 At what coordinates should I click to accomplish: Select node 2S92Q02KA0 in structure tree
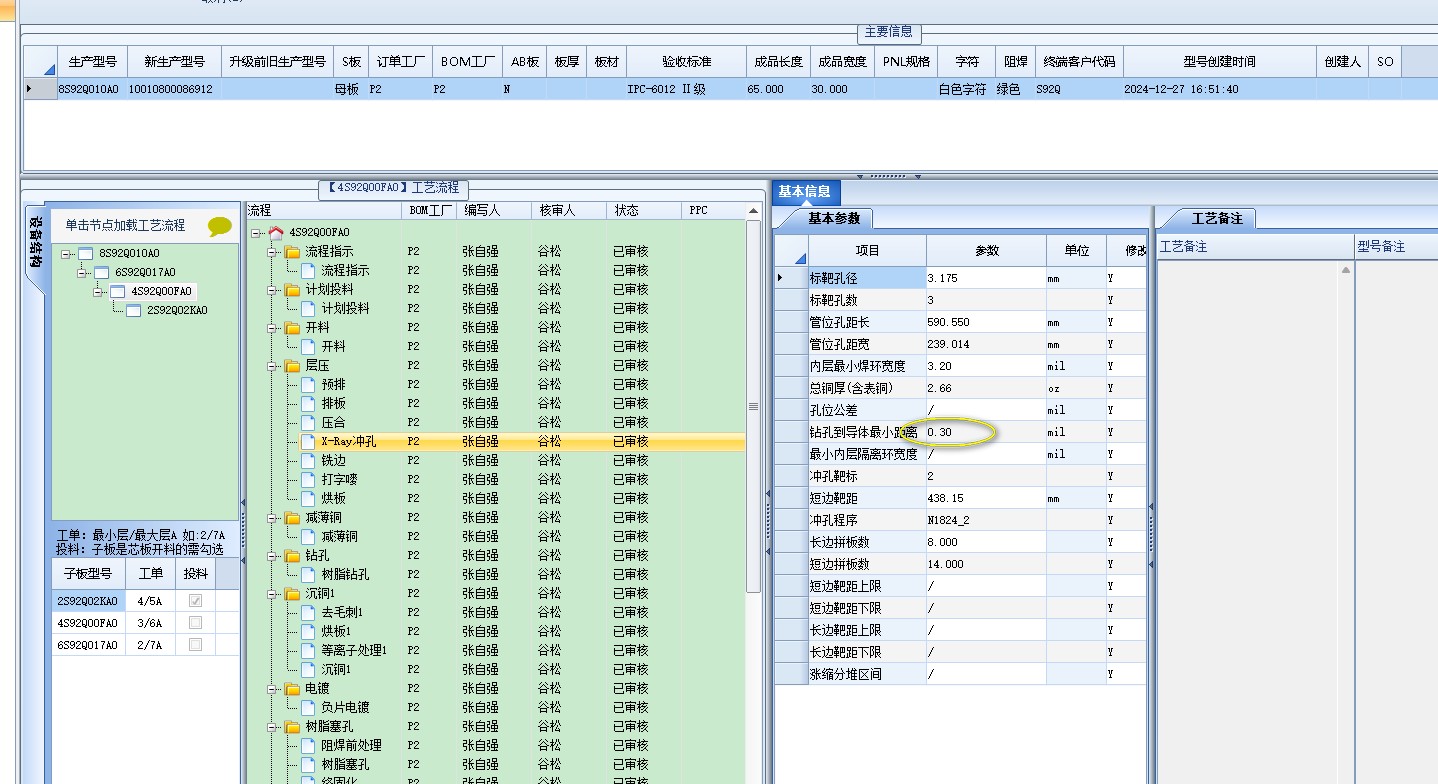click(177, 310)
